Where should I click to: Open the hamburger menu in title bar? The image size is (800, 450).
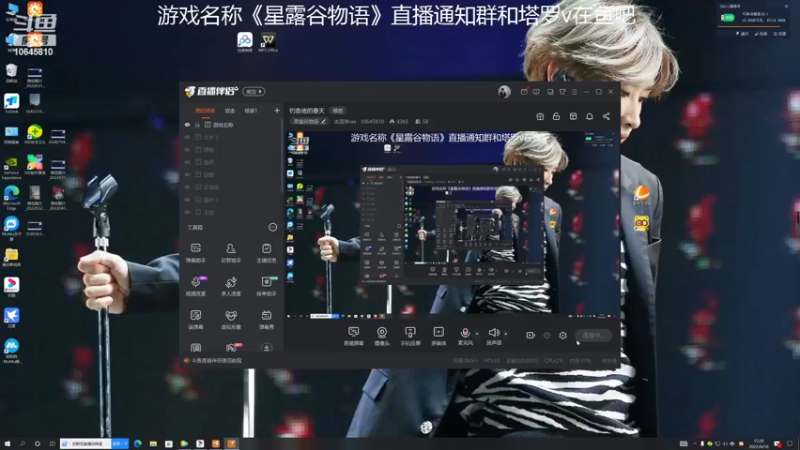(x=574, y=92)
